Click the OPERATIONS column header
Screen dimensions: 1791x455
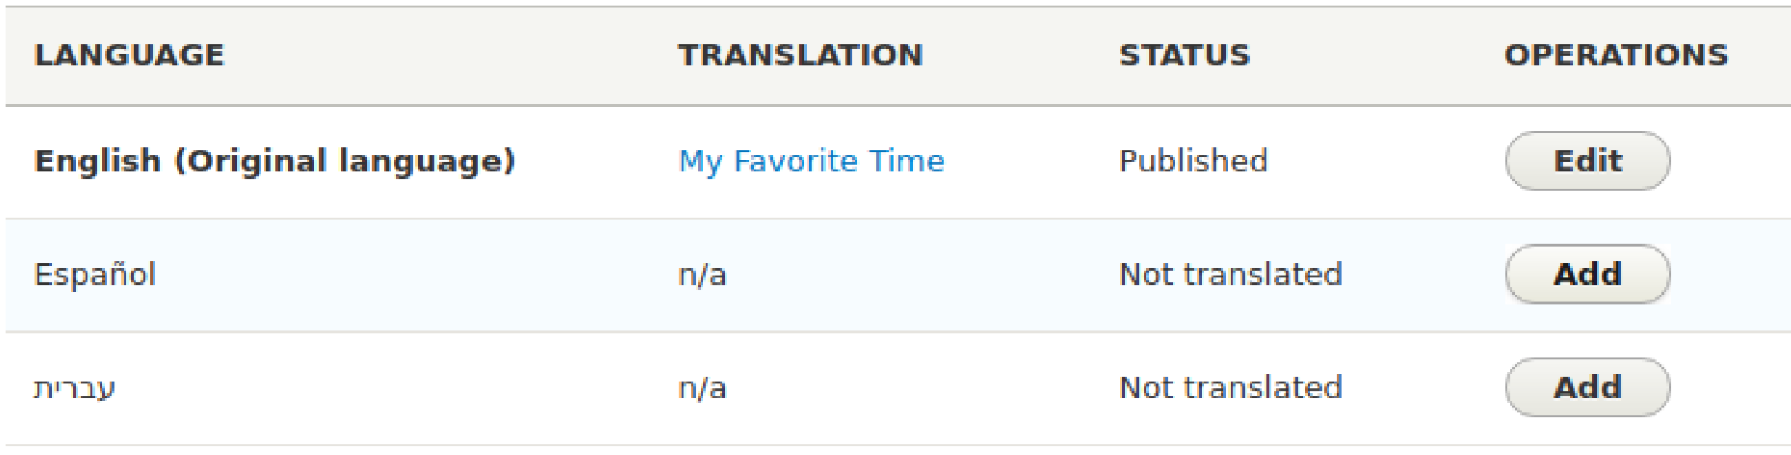(x=1616, y=55)
